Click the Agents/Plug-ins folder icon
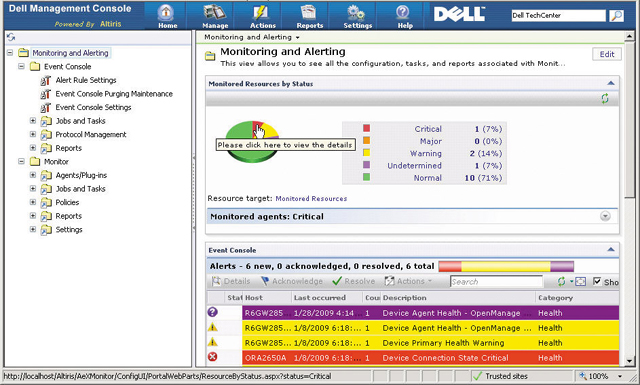 [46, 176]
